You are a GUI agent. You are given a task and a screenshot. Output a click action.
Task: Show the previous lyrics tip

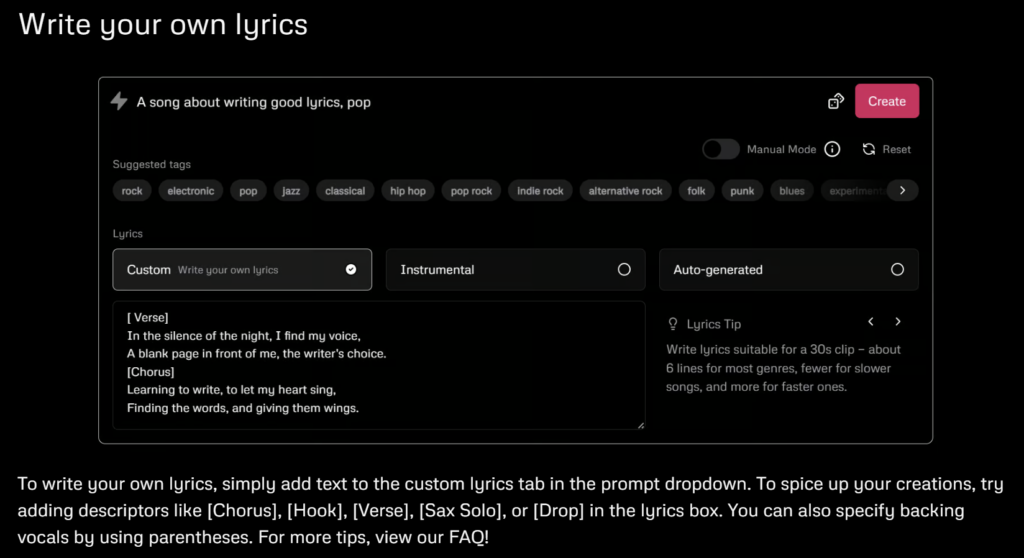(x=871, y=321)
